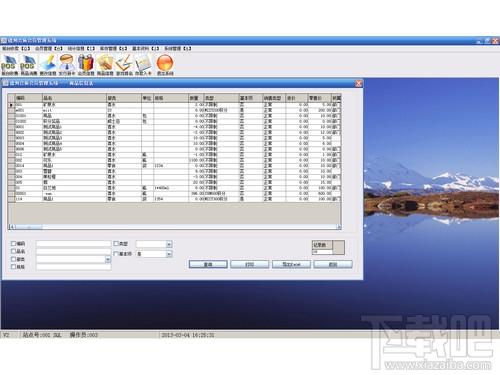The height and width of the screenshot is (375, 500).
Task: Expand the dropdown below the type dropdown
Action: point(169,254)
